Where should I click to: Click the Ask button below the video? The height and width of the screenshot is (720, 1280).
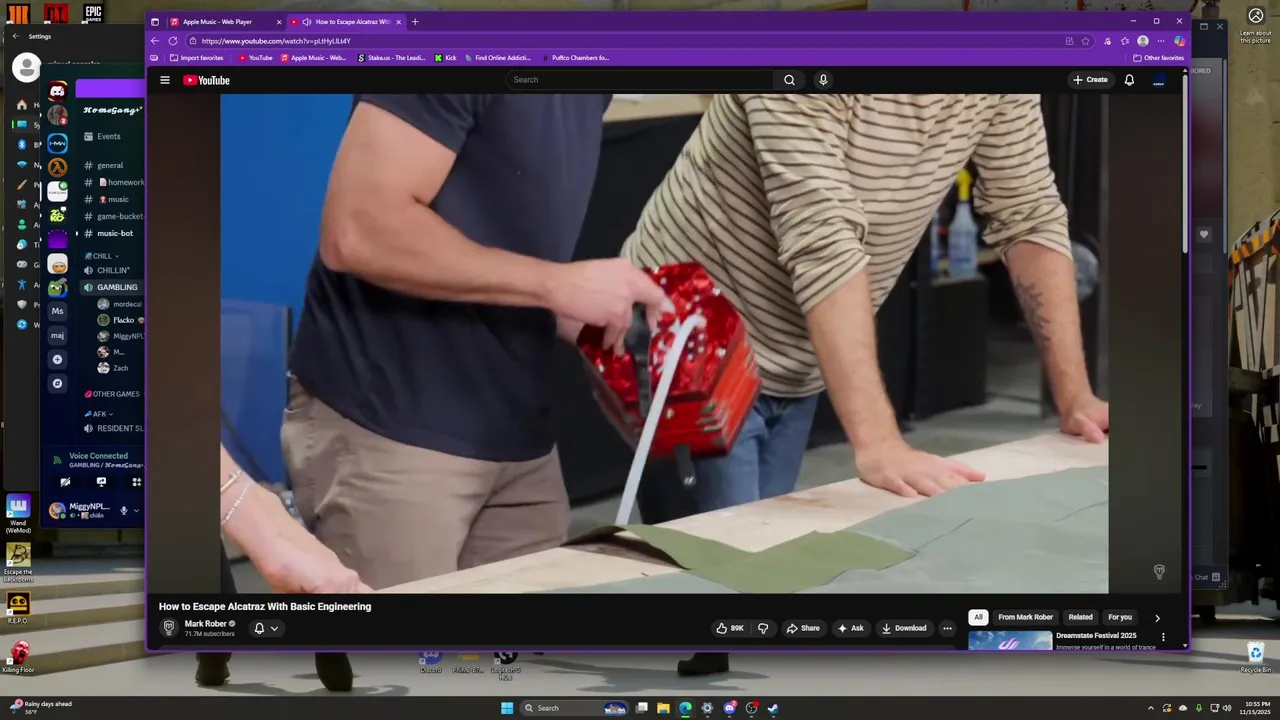(851, 628)
